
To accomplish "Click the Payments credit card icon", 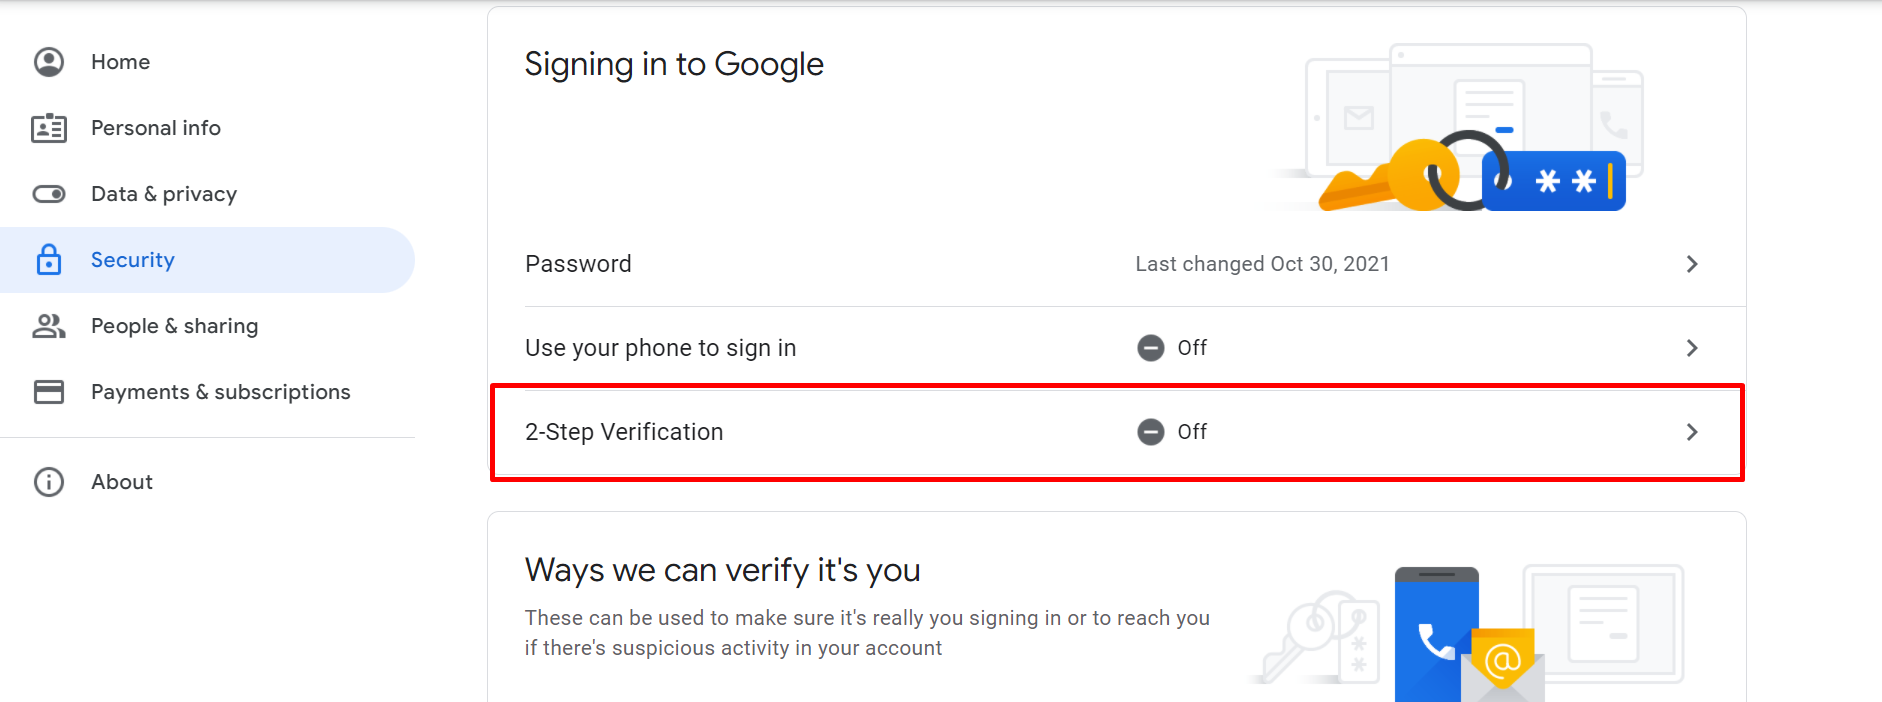I will (x=49, y=392).
